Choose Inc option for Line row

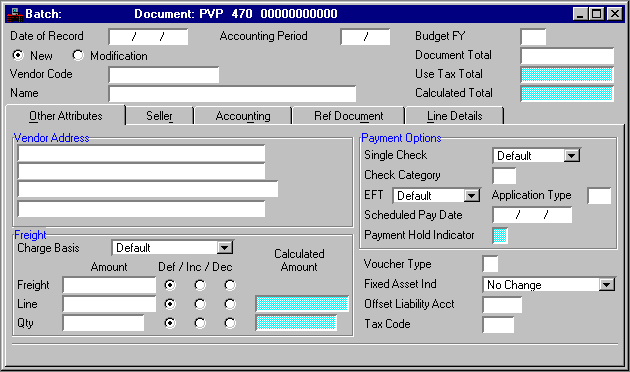200,304
